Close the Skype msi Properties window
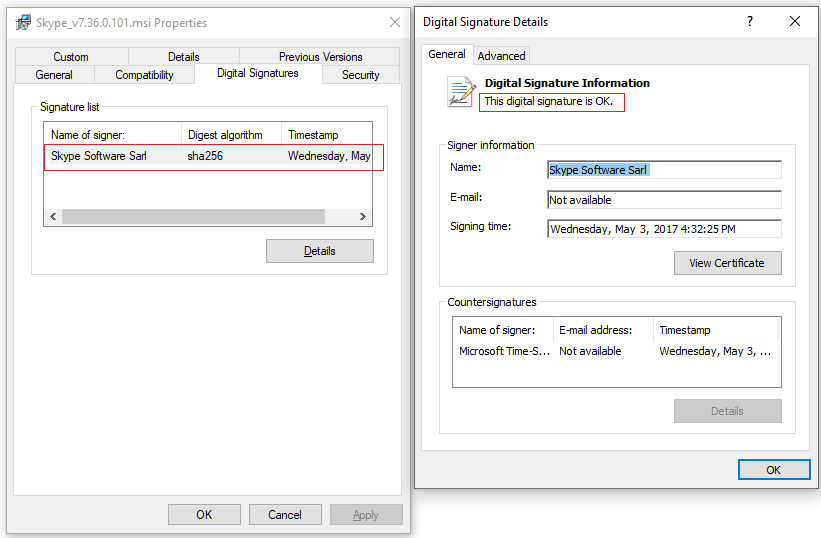Image resolution: width=821 pixels, height=538 pixels. (395, 22)
